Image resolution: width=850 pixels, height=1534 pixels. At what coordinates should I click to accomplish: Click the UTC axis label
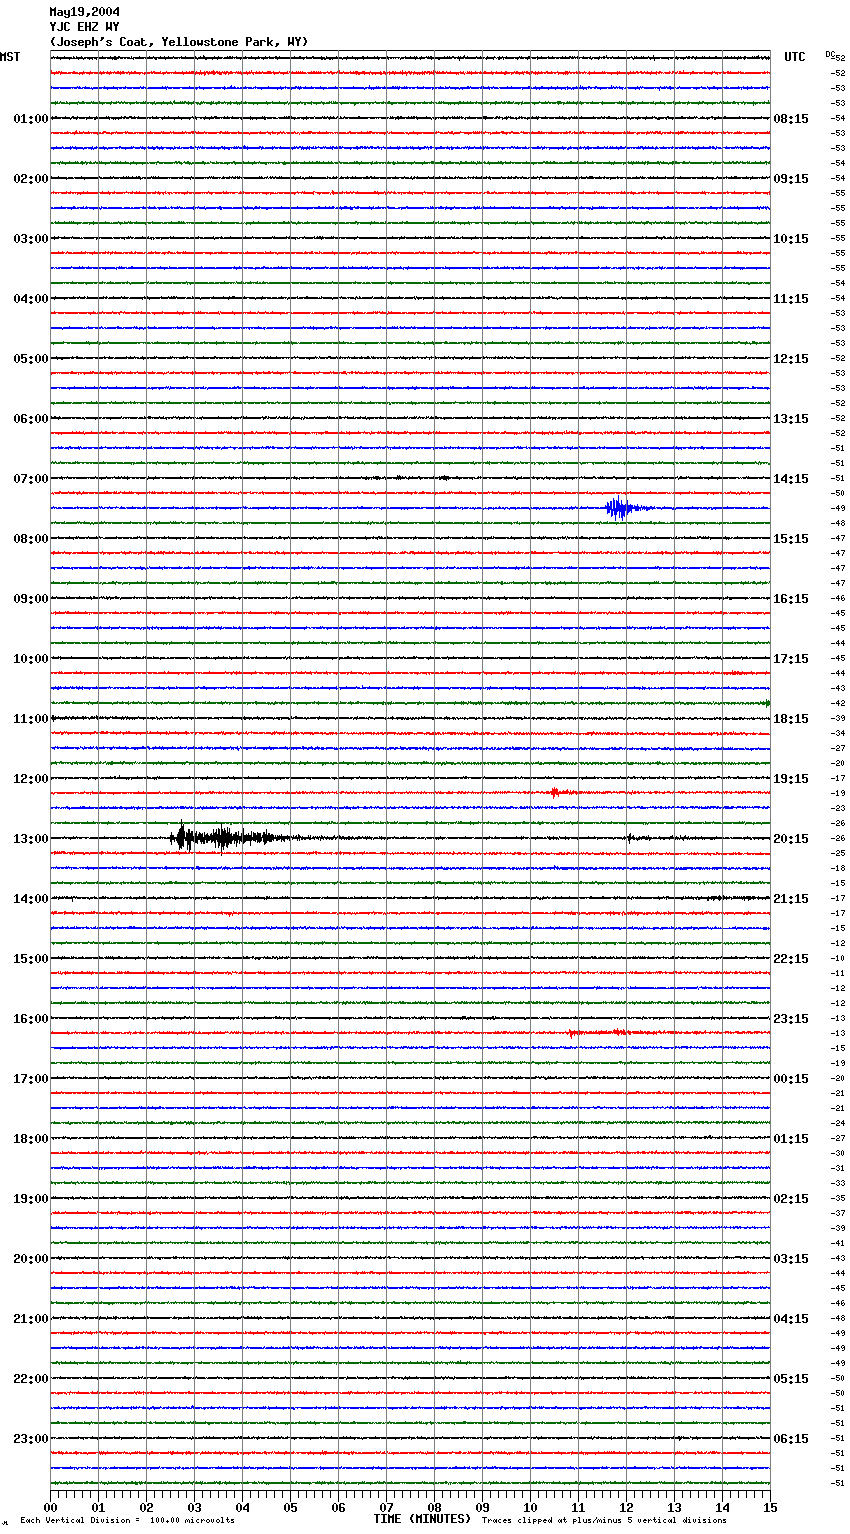coord(795,57)
